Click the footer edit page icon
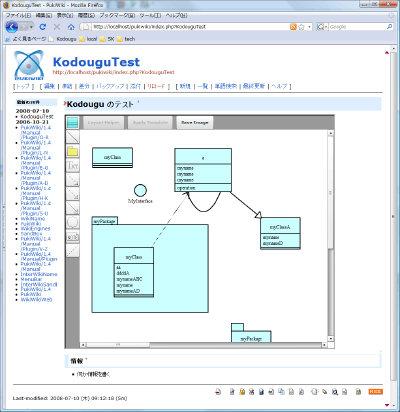The image size is (400, 412). pyautogui.click(x=232, y=392)
